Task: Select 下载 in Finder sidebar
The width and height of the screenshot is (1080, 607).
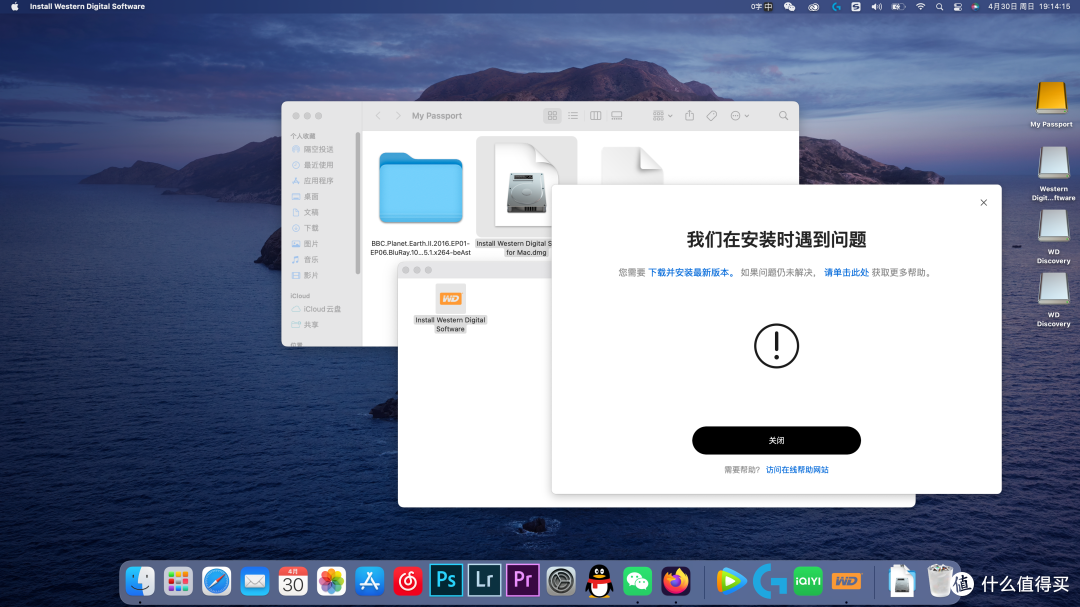Action: tap(311, 228)
